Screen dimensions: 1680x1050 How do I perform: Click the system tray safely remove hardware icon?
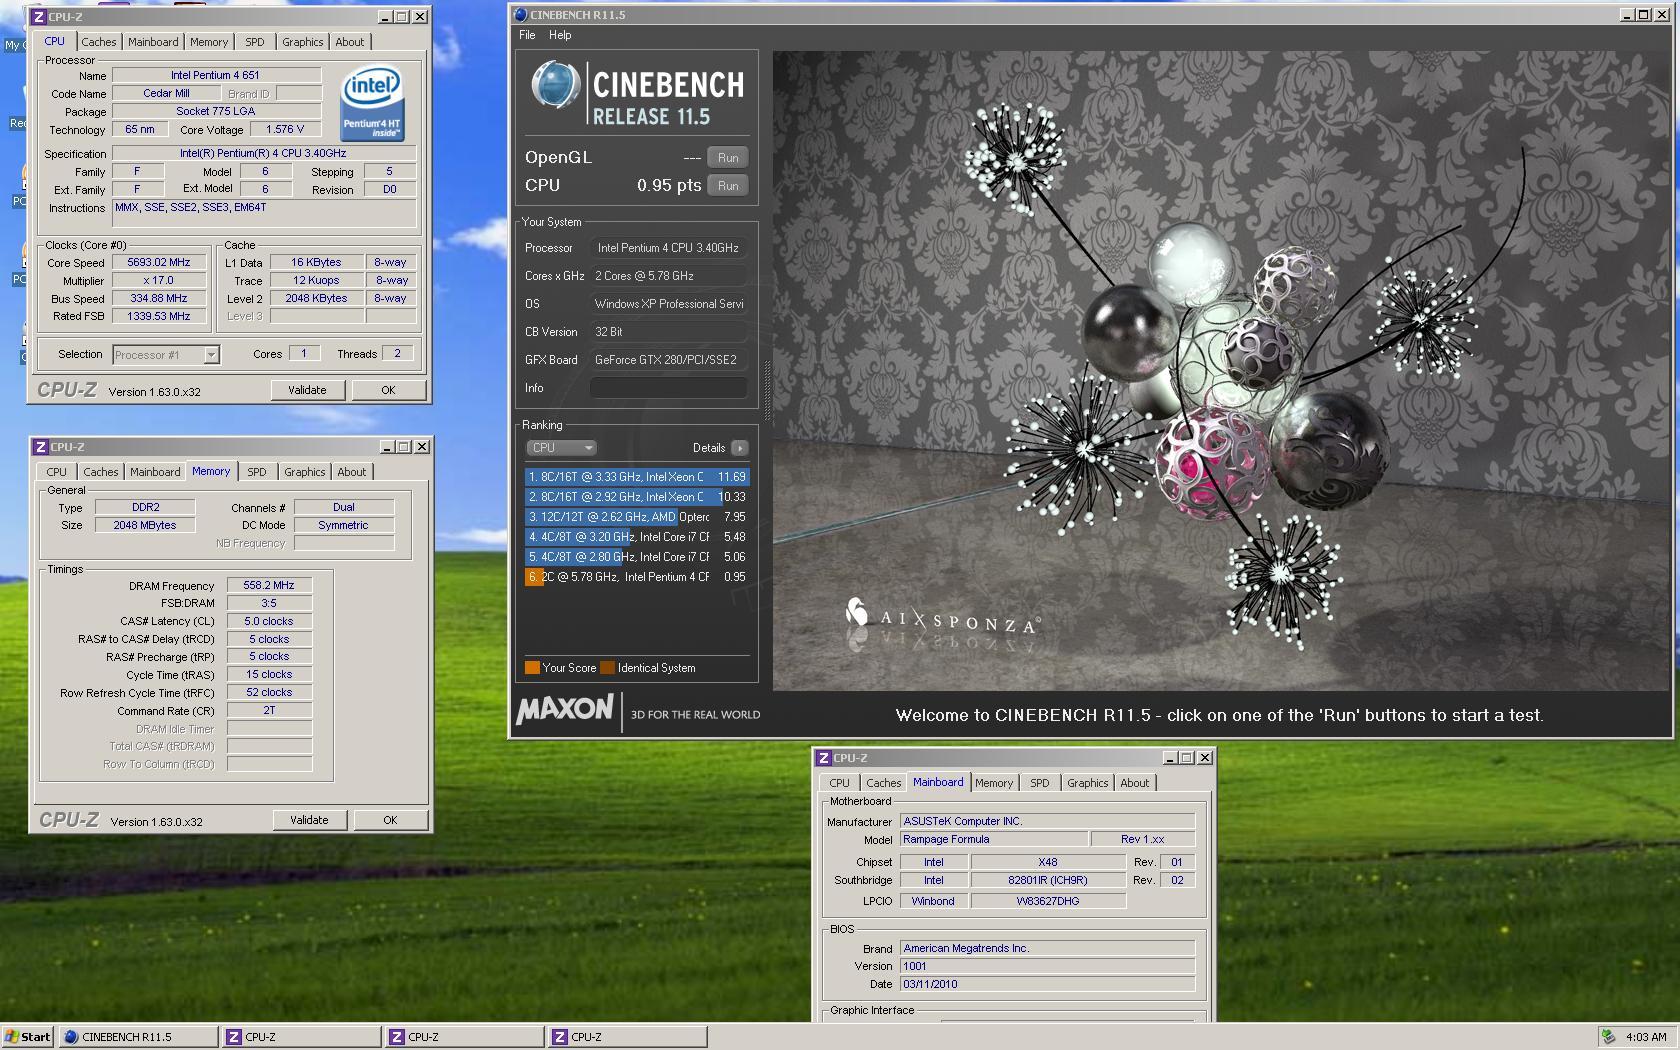1608,1037
